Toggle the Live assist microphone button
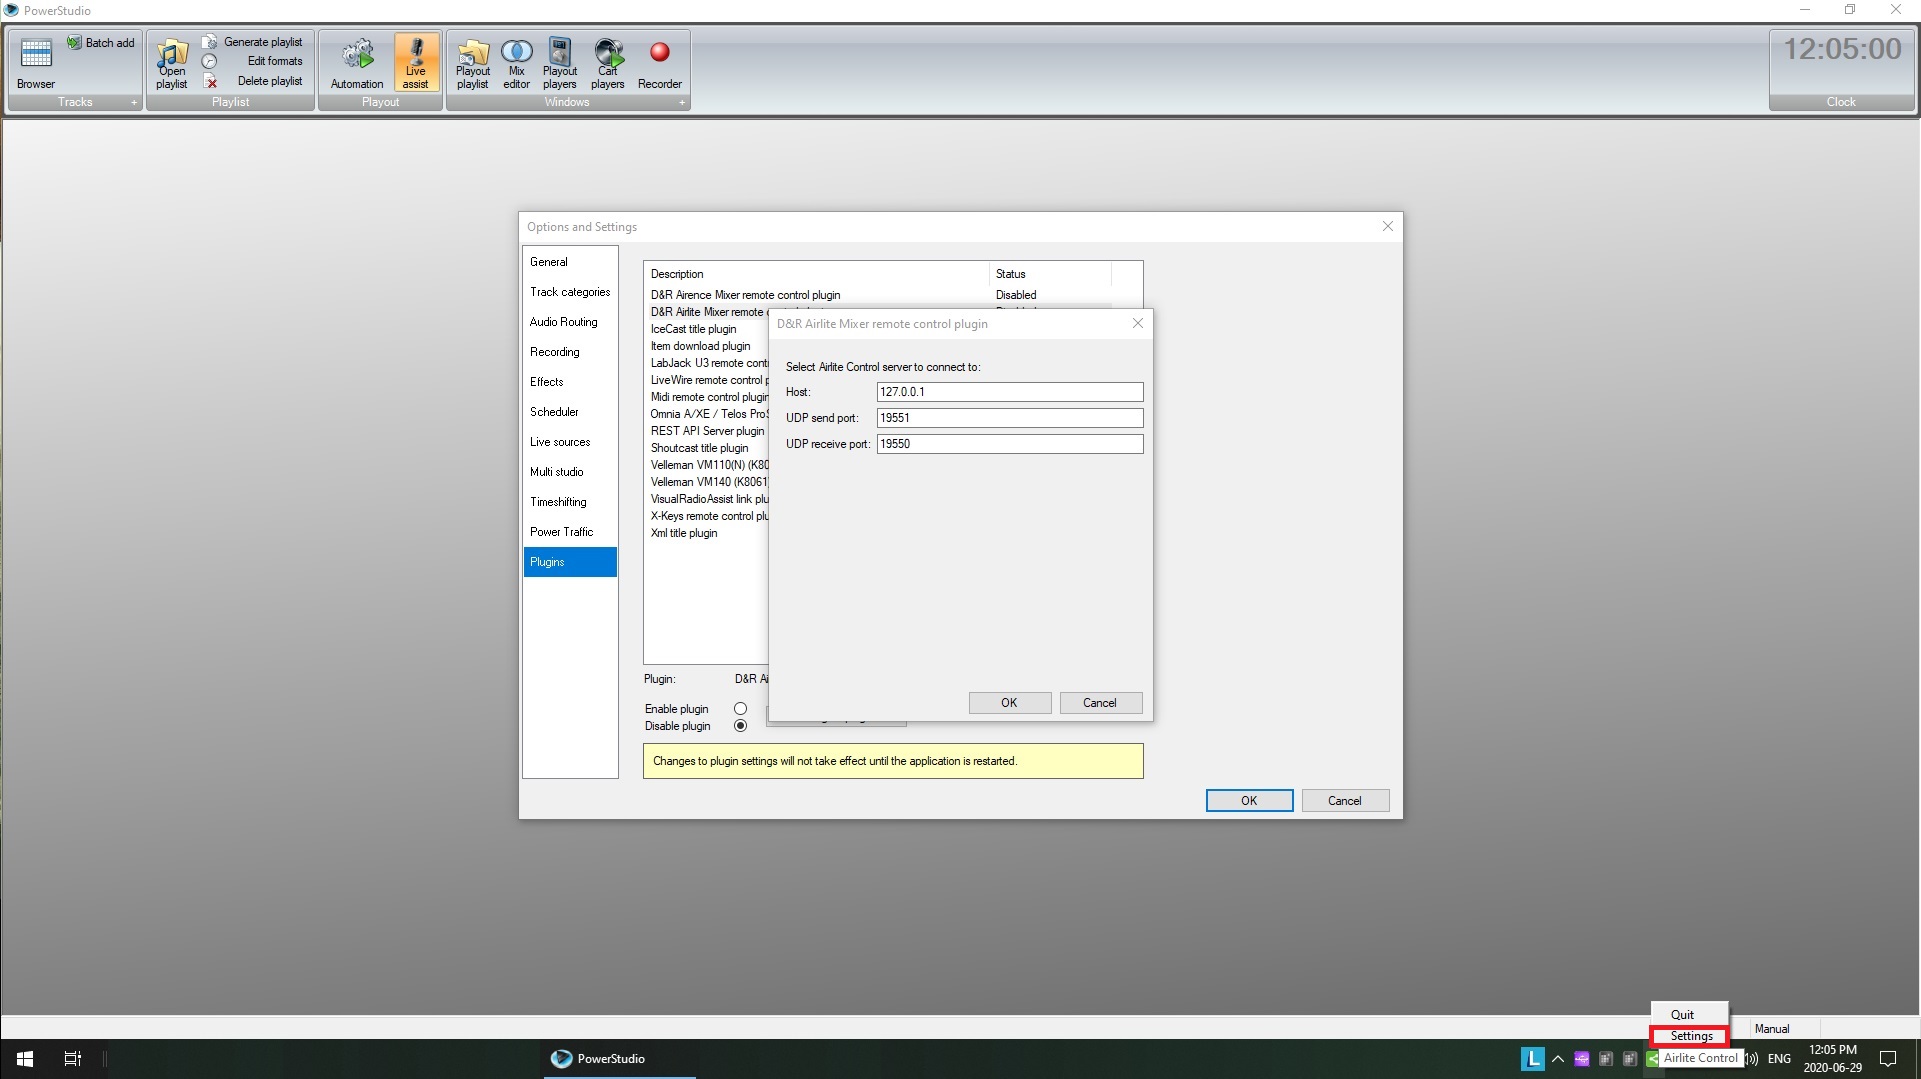 click(416, 62)
